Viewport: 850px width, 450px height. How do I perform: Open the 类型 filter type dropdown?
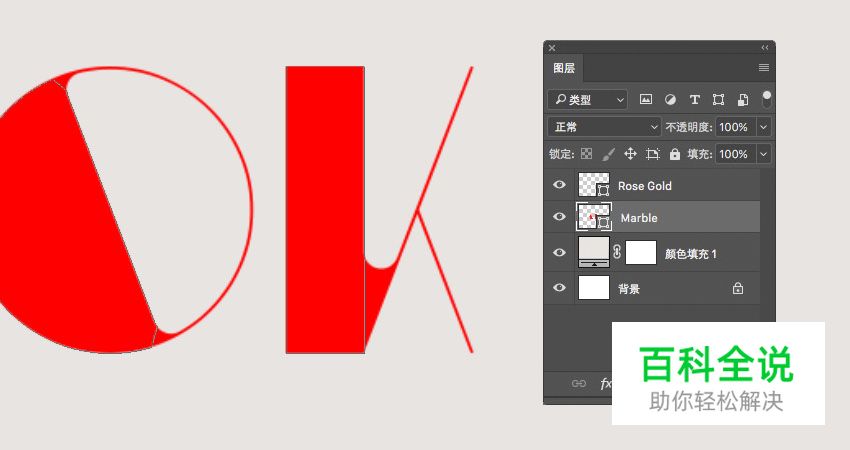point(588,100)
